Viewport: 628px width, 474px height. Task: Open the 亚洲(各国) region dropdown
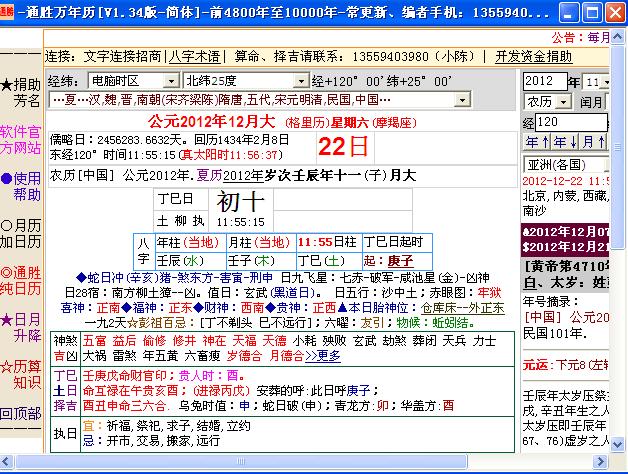(566, 165)
